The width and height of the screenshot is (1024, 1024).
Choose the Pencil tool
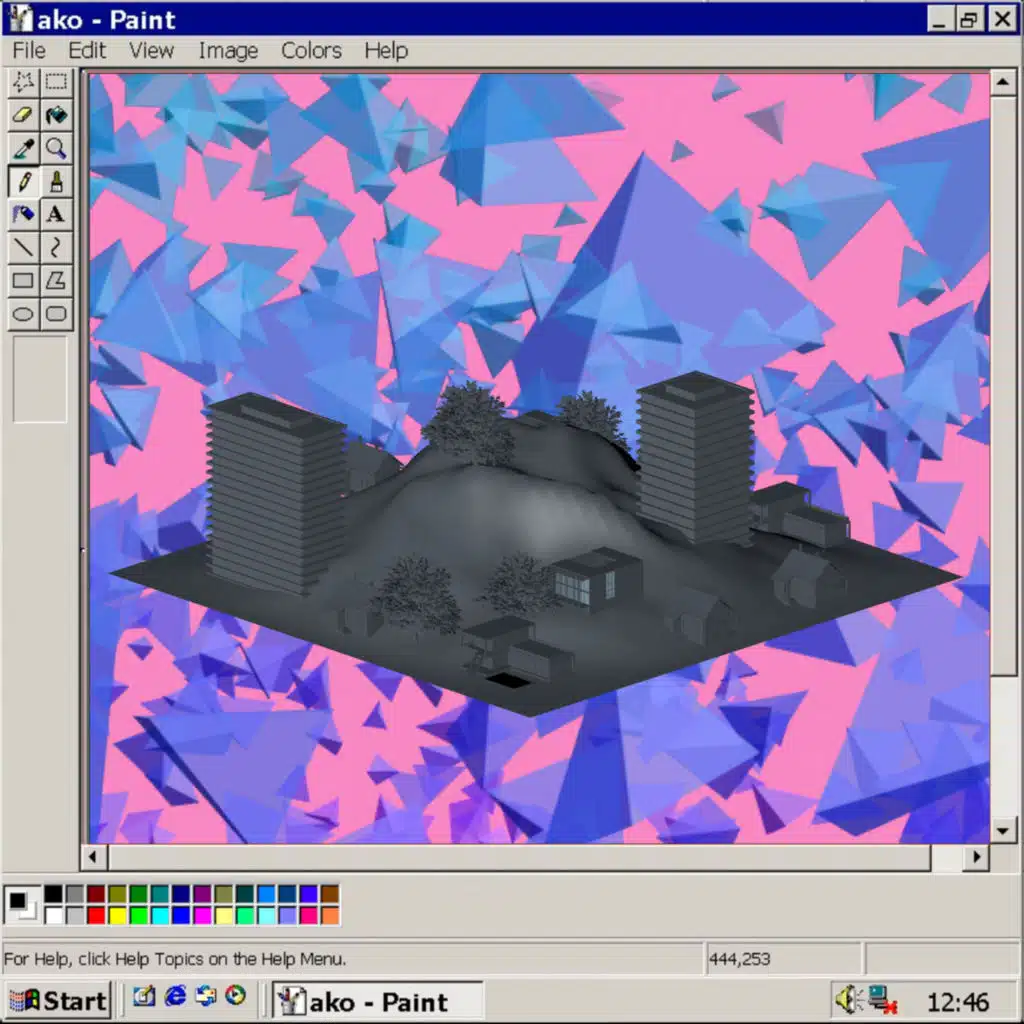pyautogui.click(x=24, y=182)
